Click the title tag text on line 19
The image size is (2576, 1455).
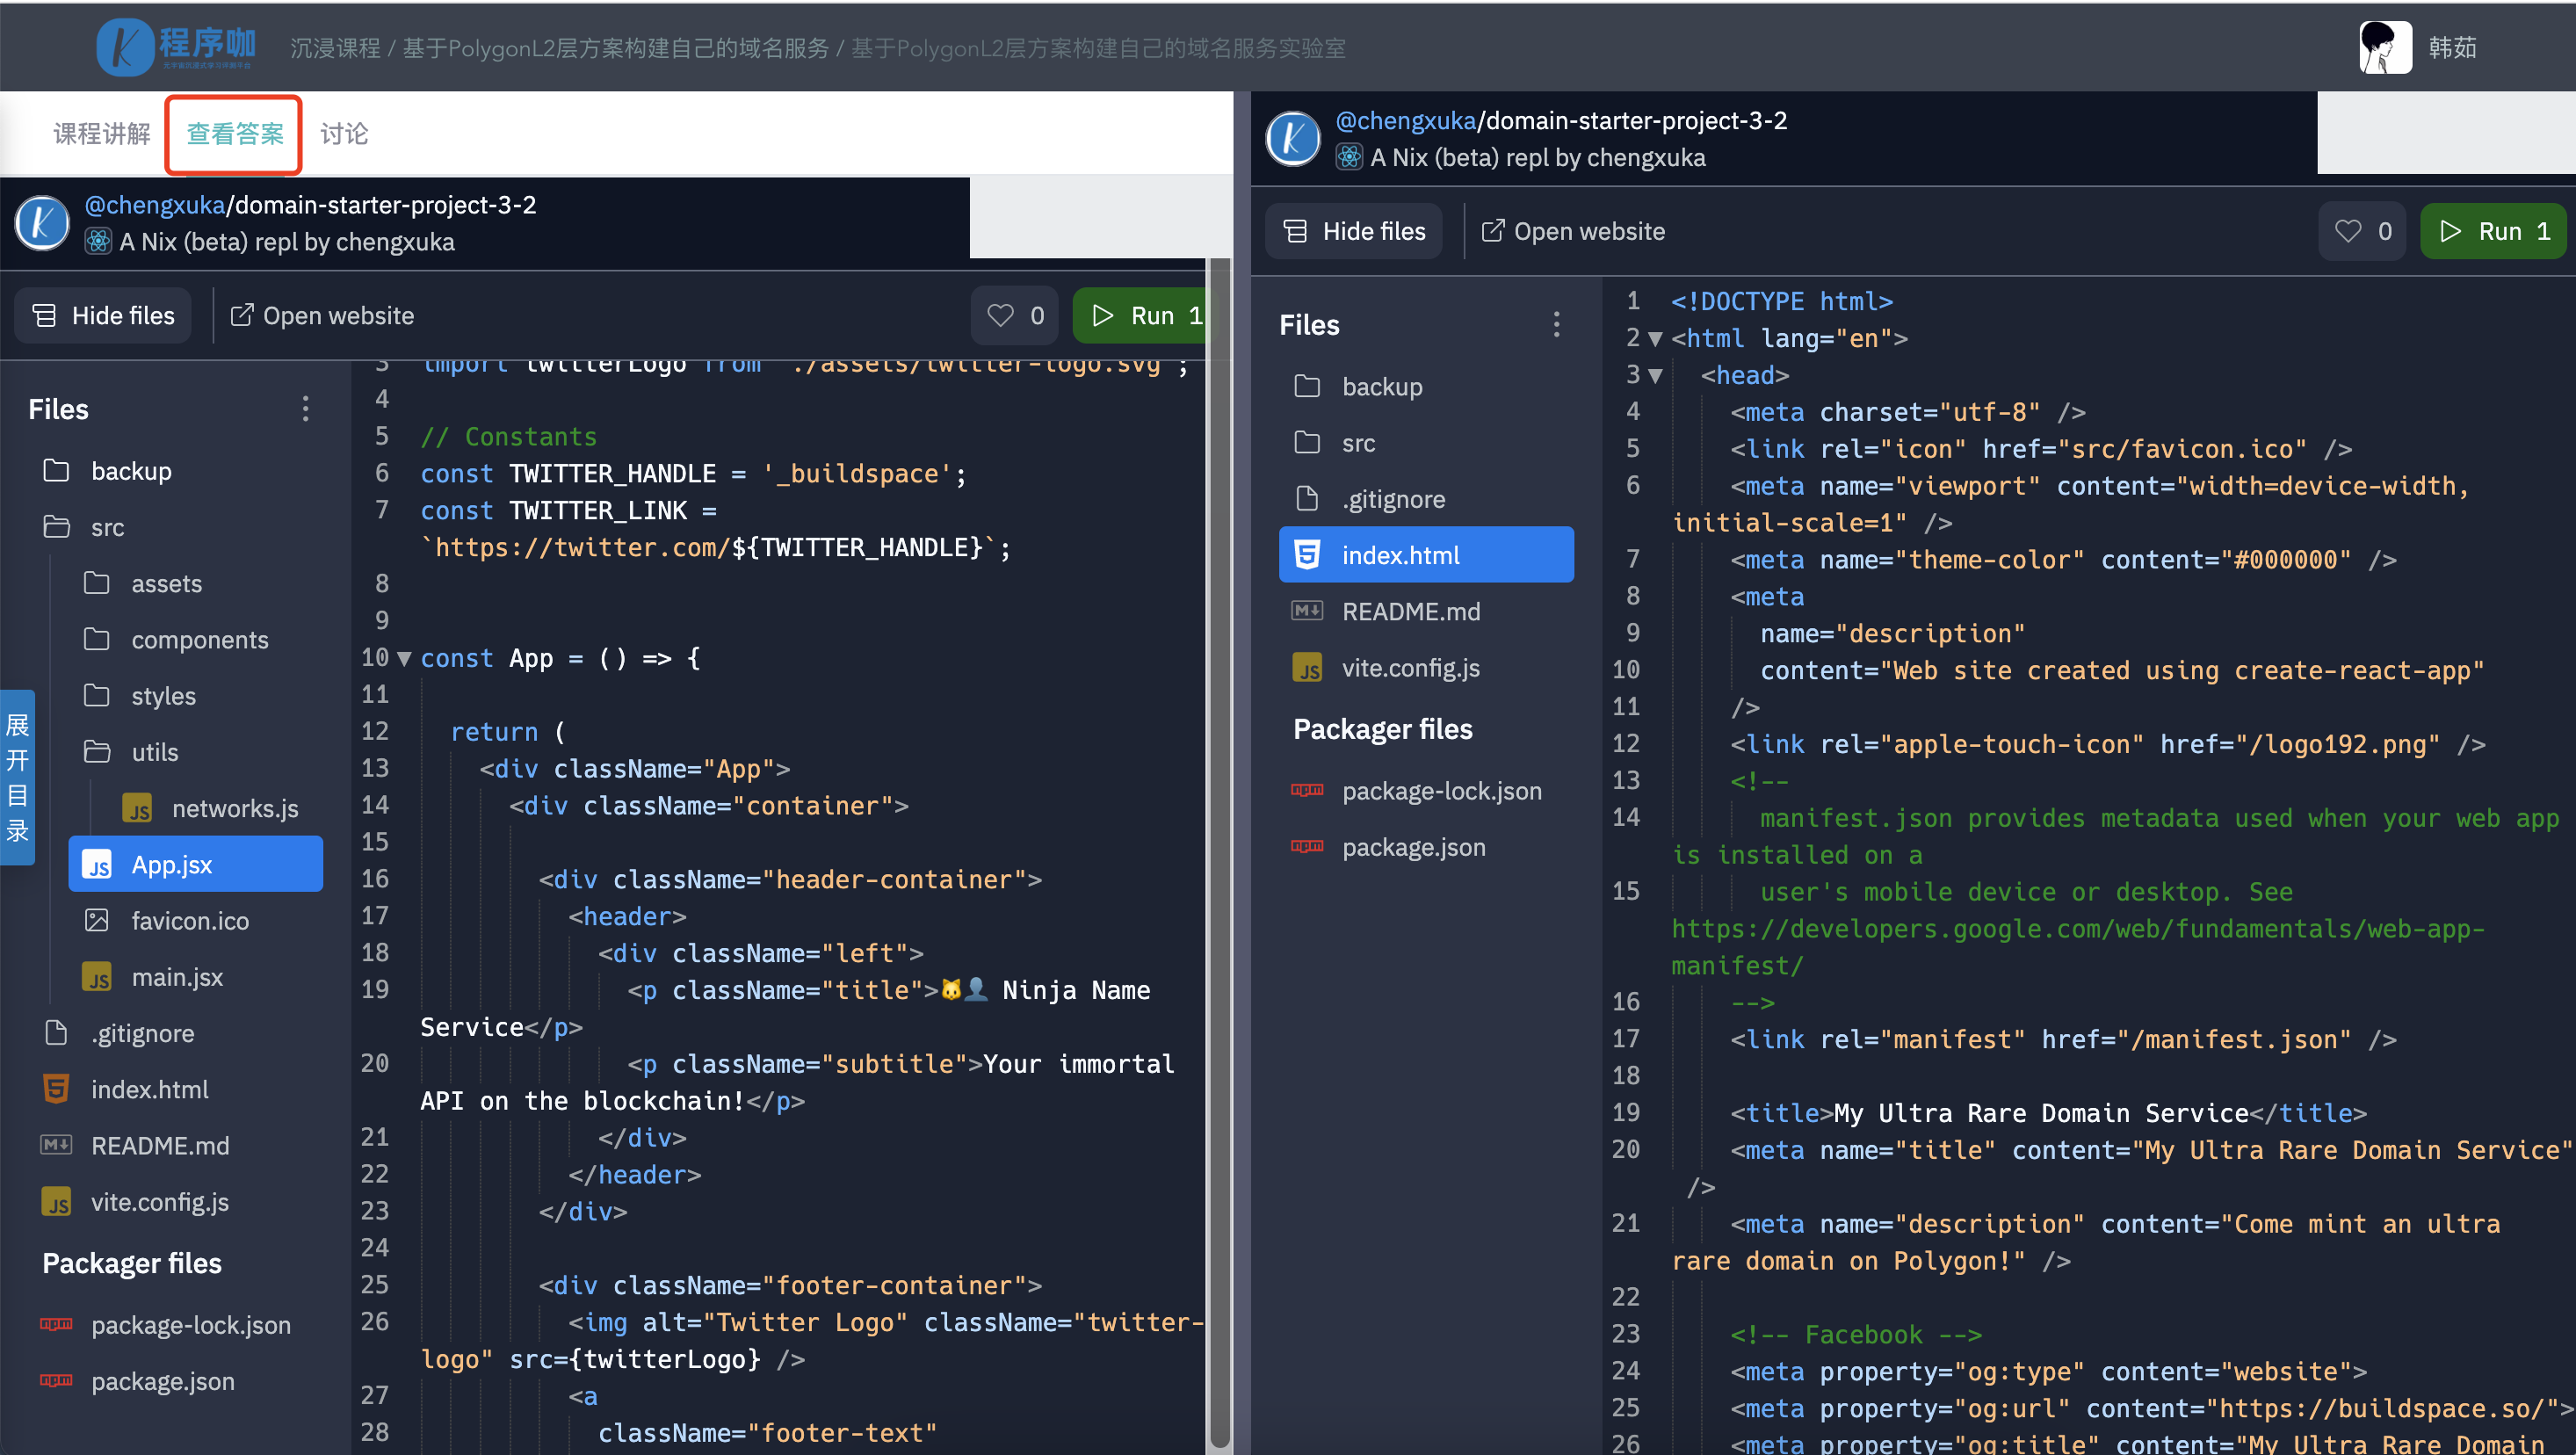coord(2040,1113)
